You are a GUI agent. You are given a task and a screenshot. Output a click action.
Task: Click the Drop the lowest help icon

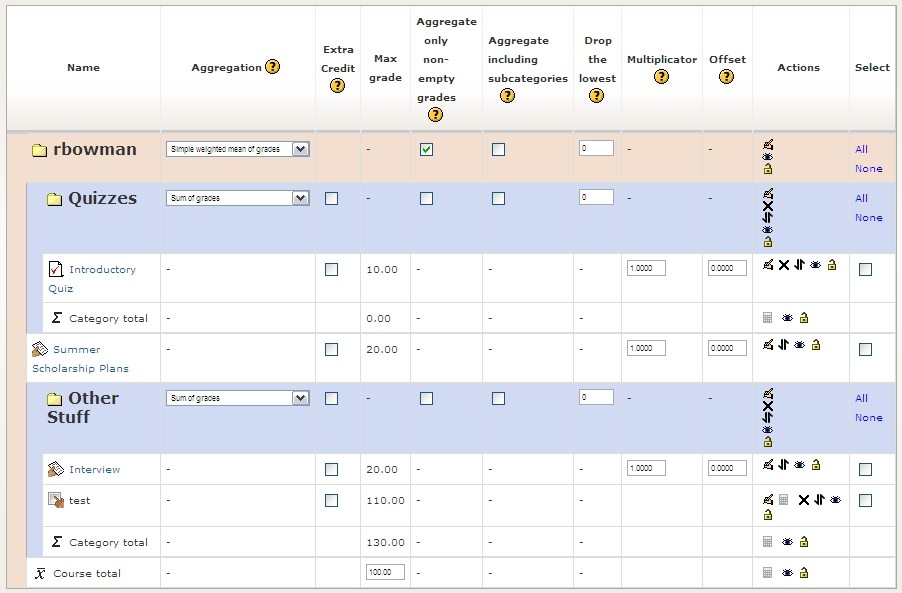(597, 96)
